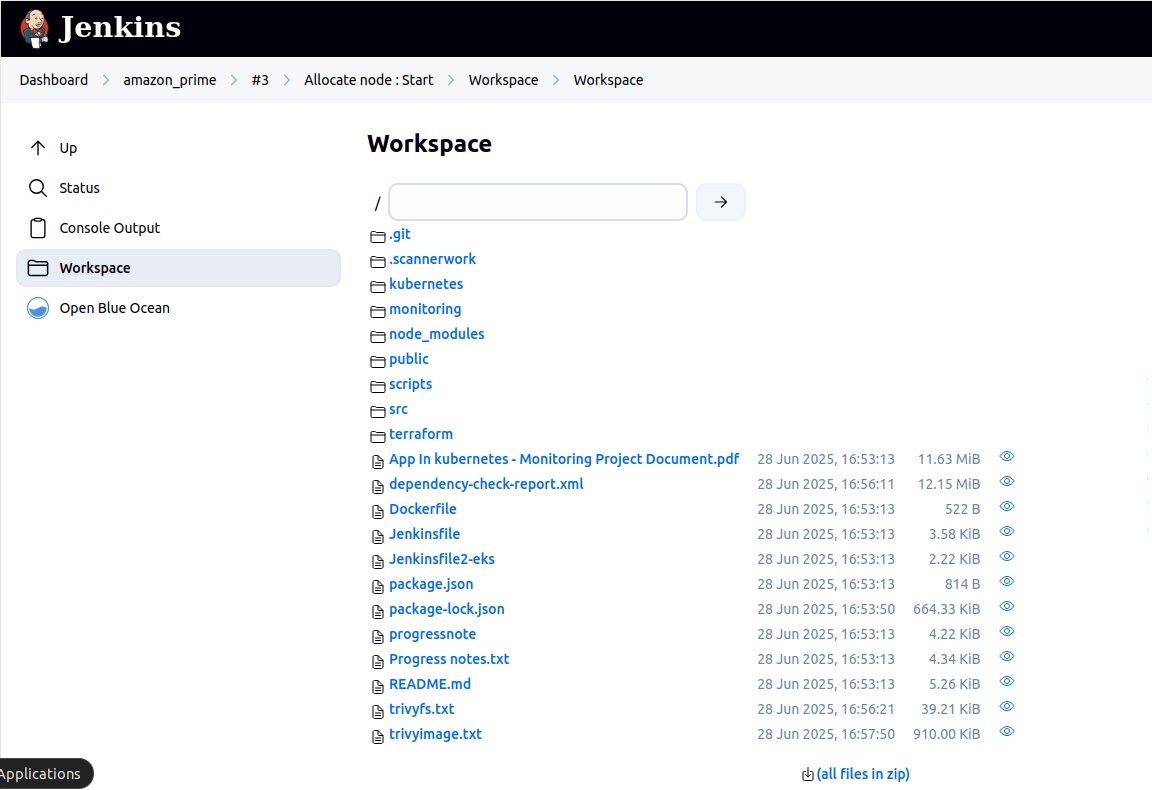Viewport: 1152px width, 790px height.
Task: Download all files in zip
Action: pos(863,774)
